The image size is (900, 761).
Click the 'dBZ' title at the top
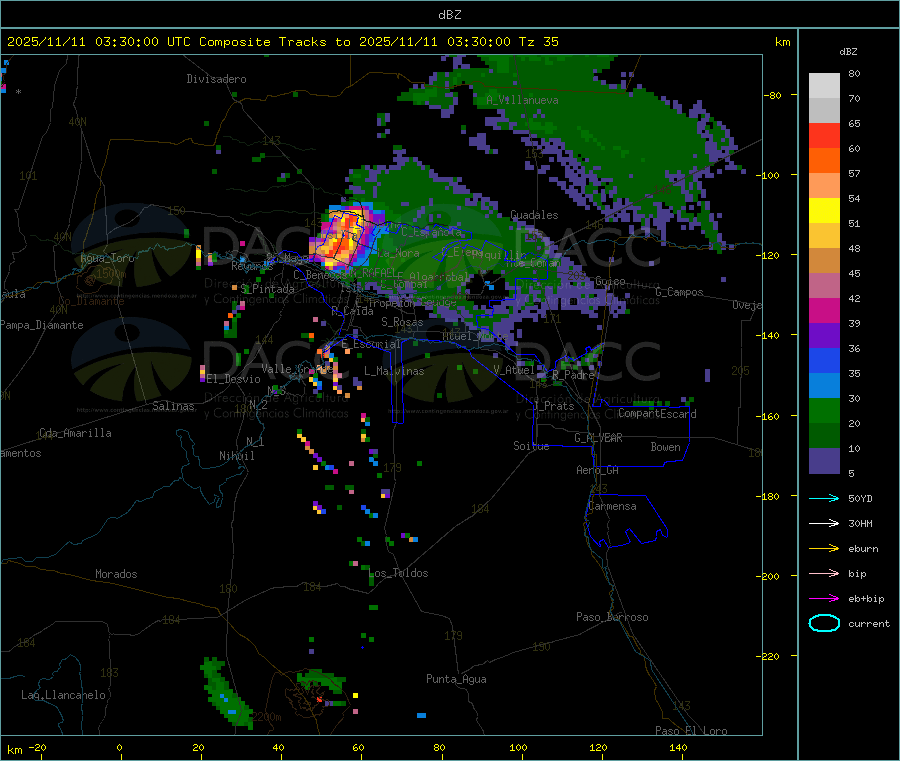(449, 15)
